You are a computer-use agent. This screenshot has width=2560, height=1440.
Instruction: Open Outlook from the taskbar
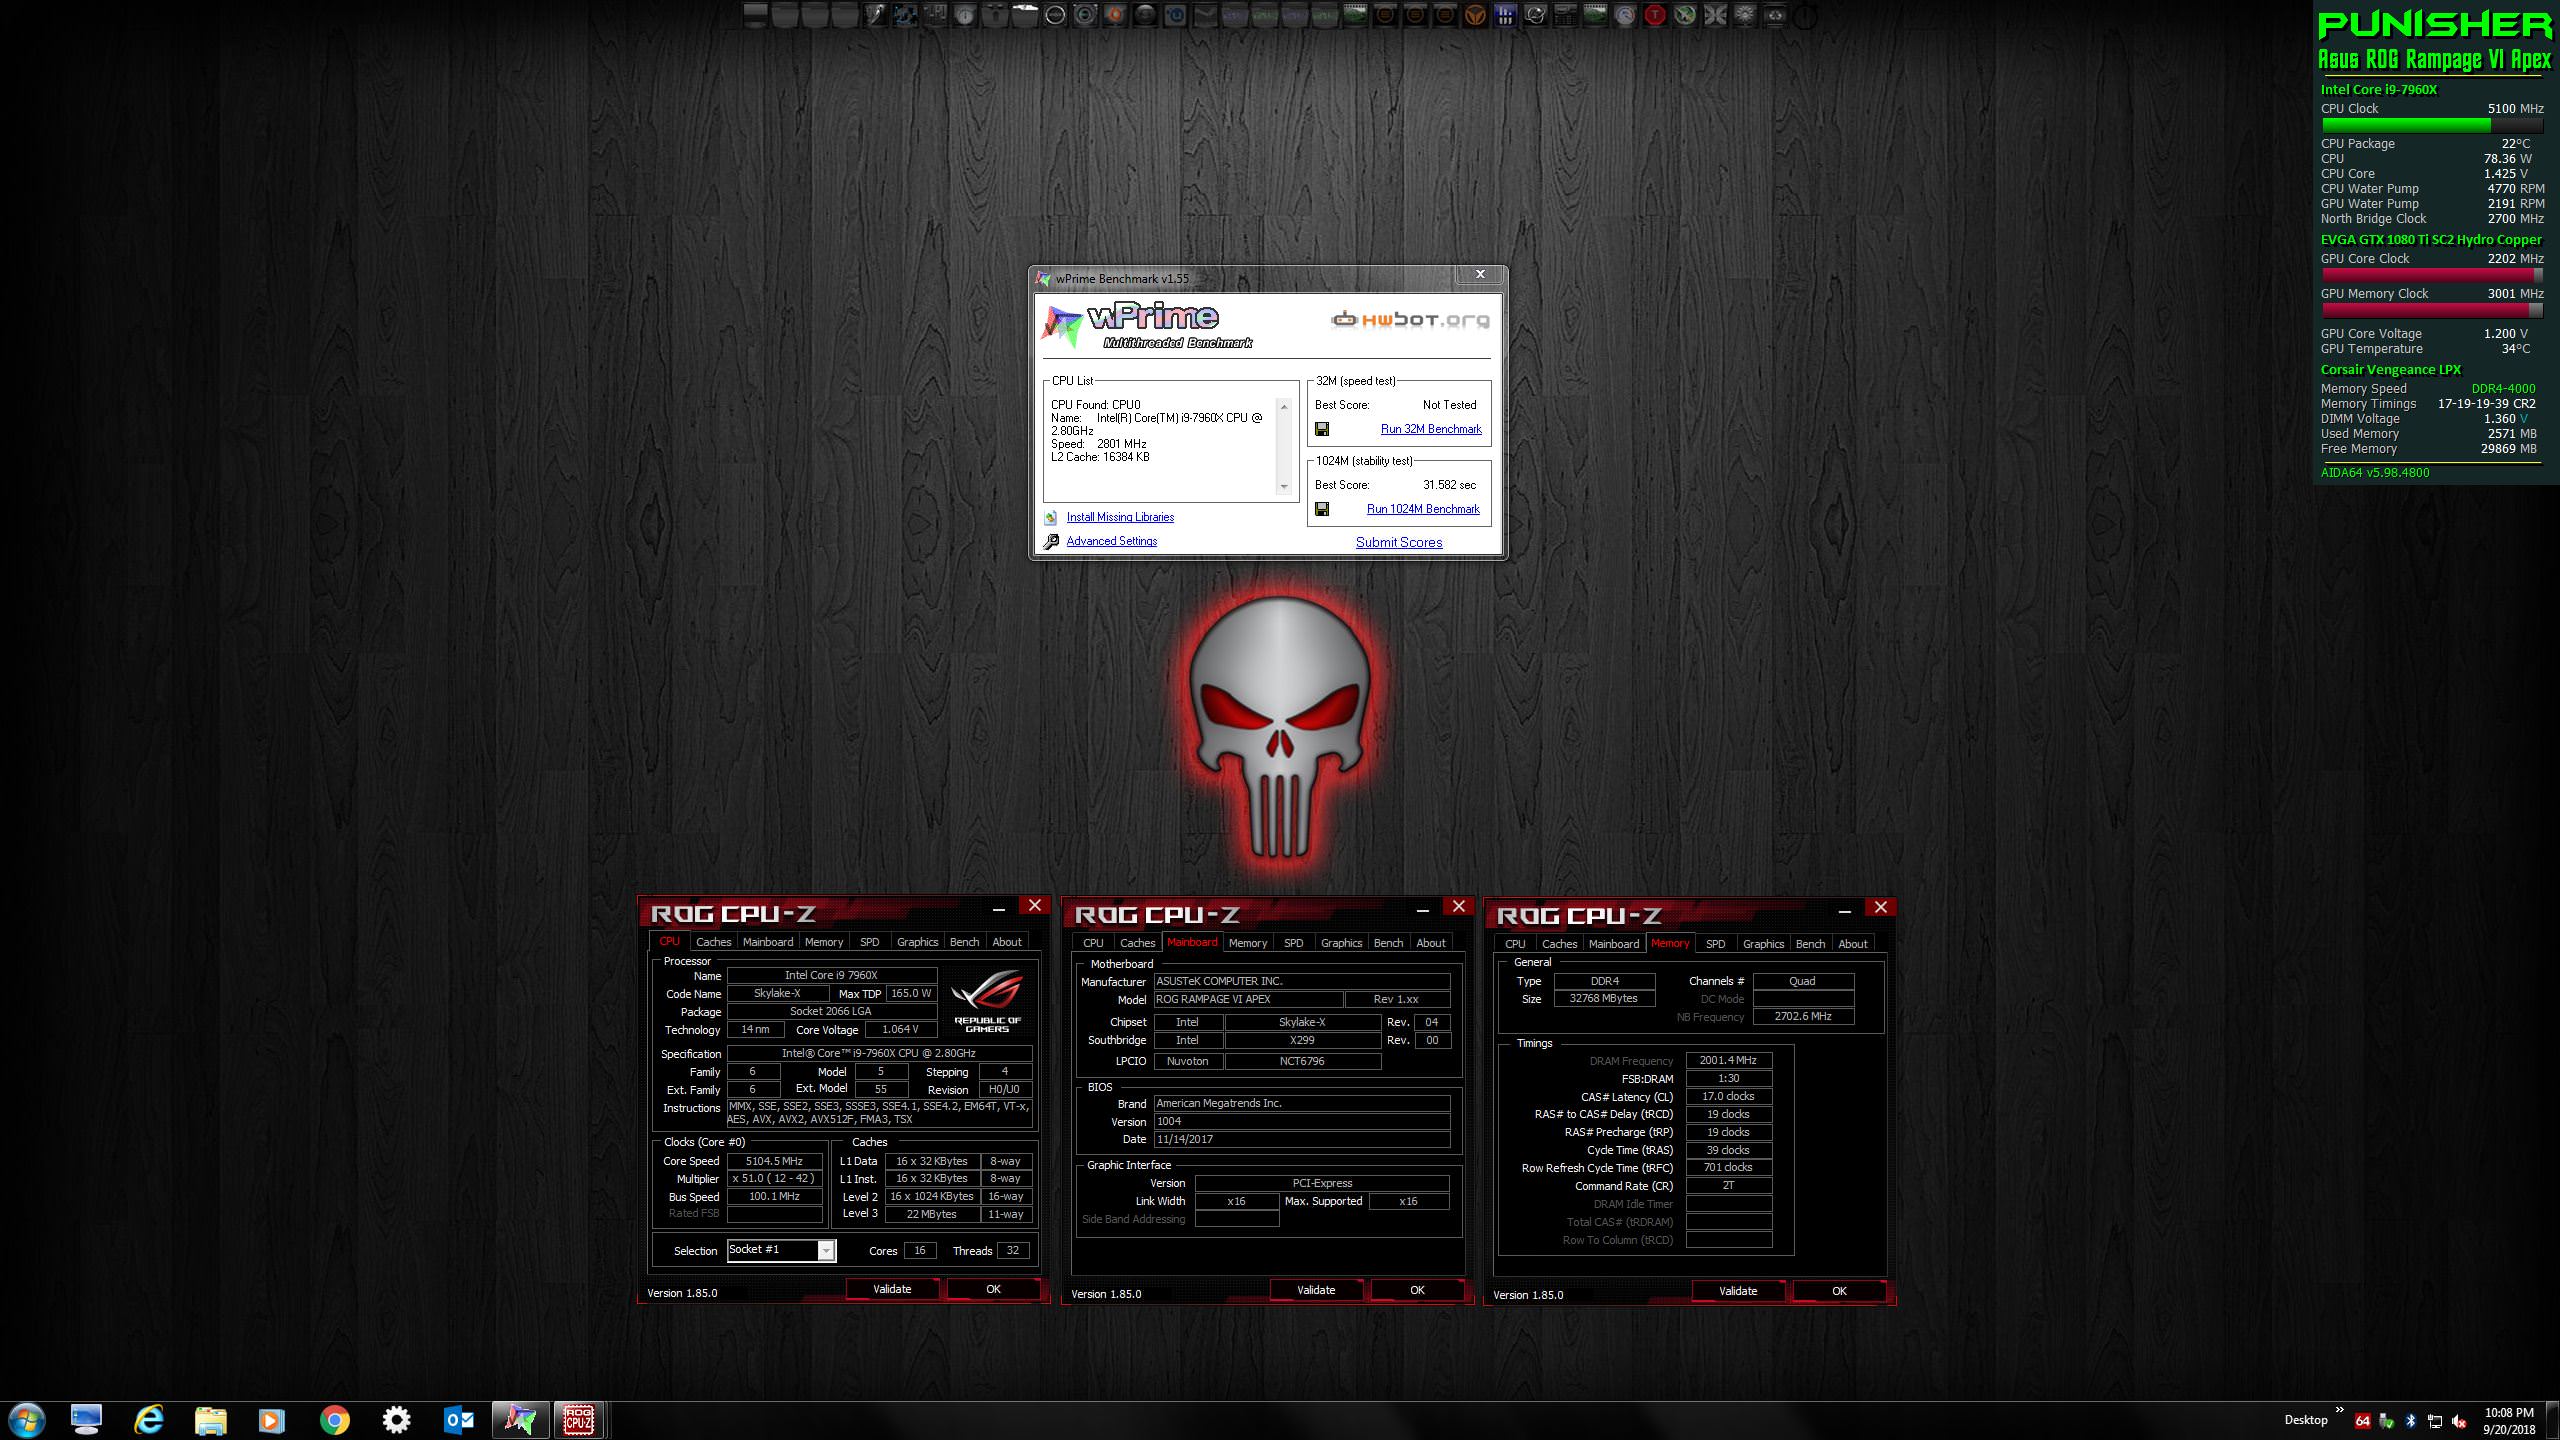click(458, 1420)
